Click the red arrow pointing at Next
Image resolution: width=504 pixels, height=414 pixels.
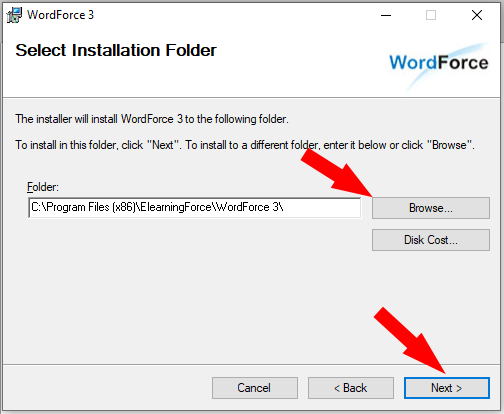[x=410, y=340]
